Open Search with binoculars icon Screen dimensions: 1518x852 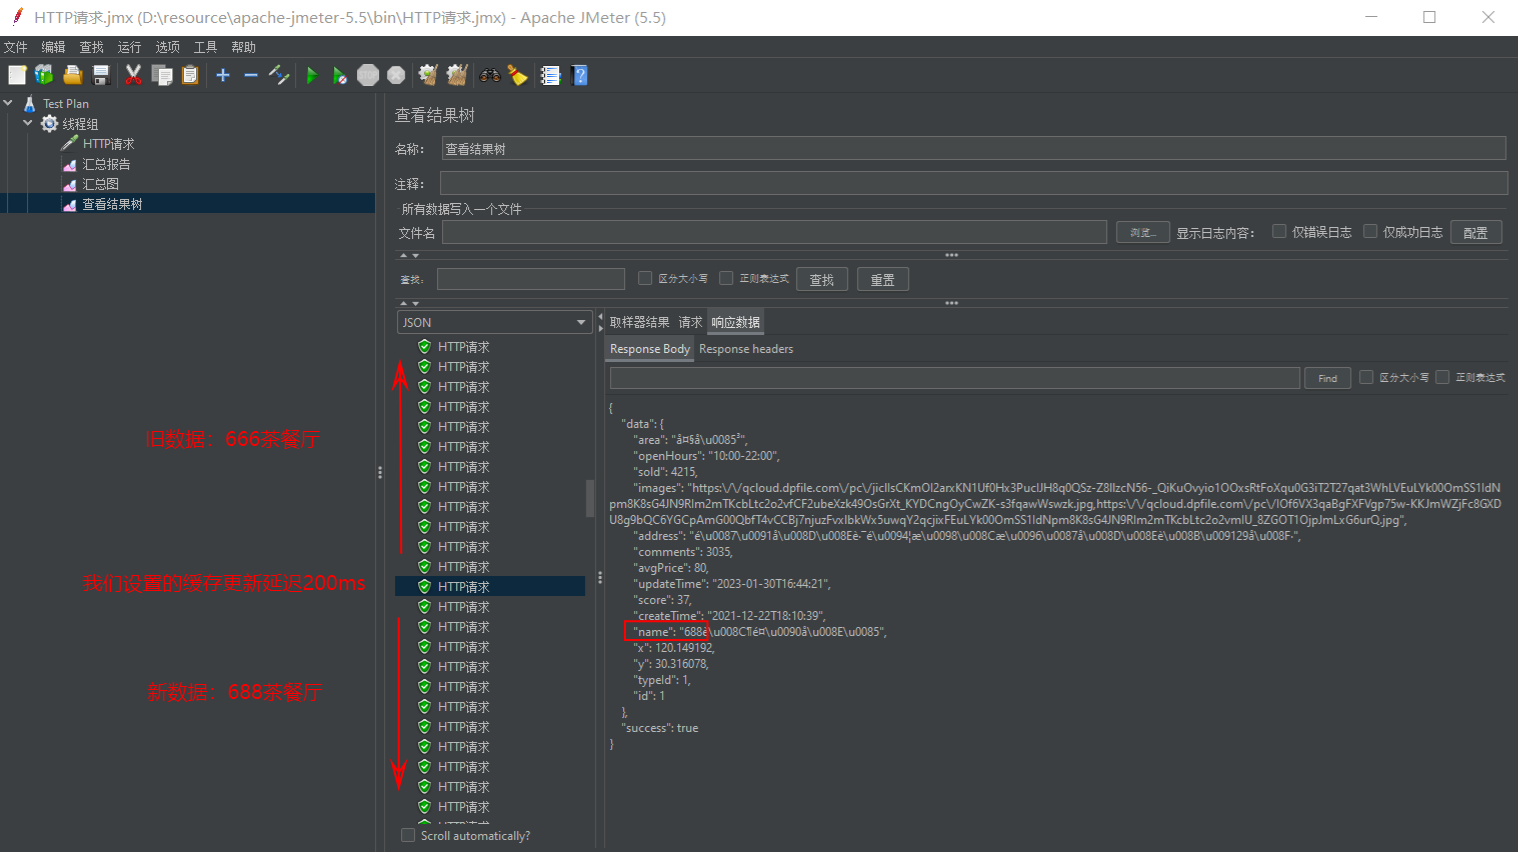(x=490, y=75)
